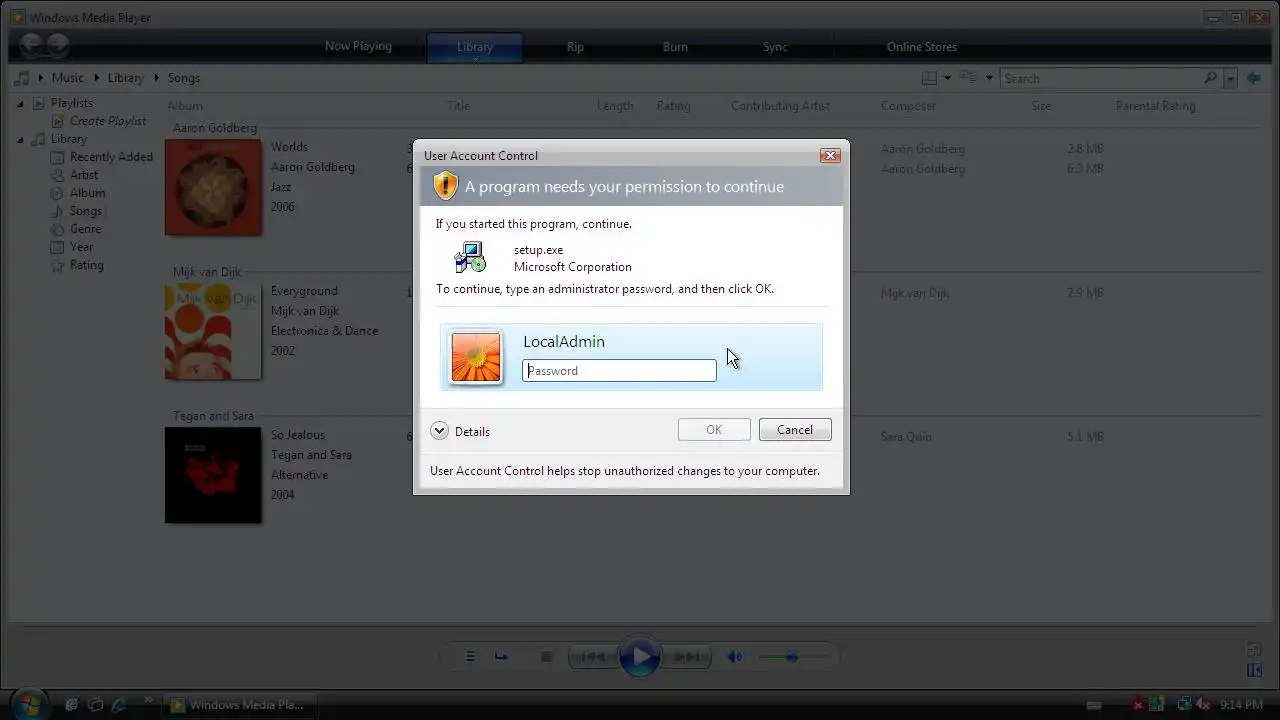Click the Previous track button
Viewport: 1280px width, 720px height.
[592, 657]
